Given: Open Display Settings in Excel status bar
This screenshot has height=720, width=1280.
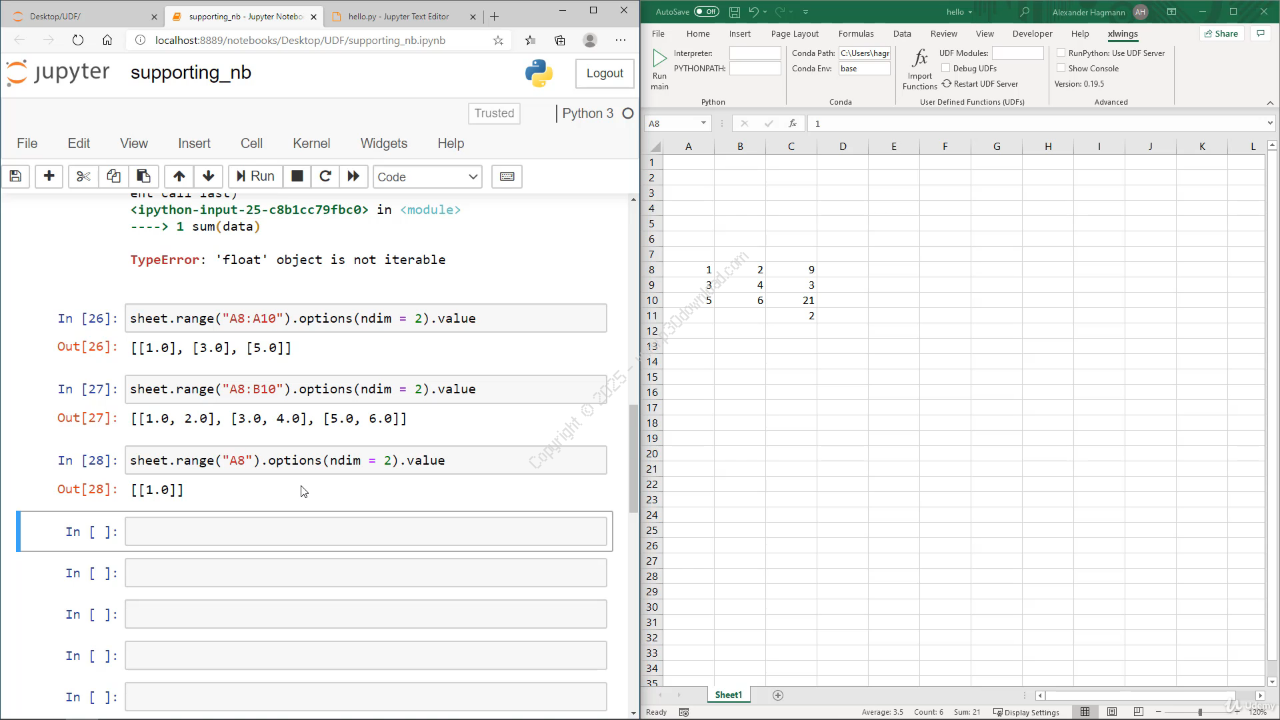Looking at the screenshot, I should [1027, 712].
